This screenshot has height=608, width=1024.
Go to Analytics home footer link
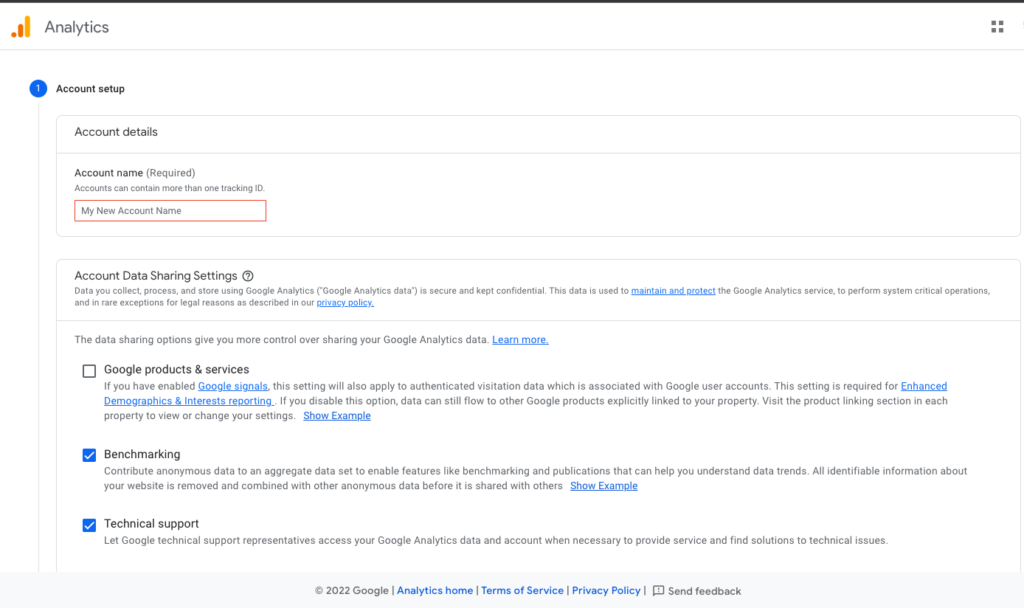tap(435, 590)
